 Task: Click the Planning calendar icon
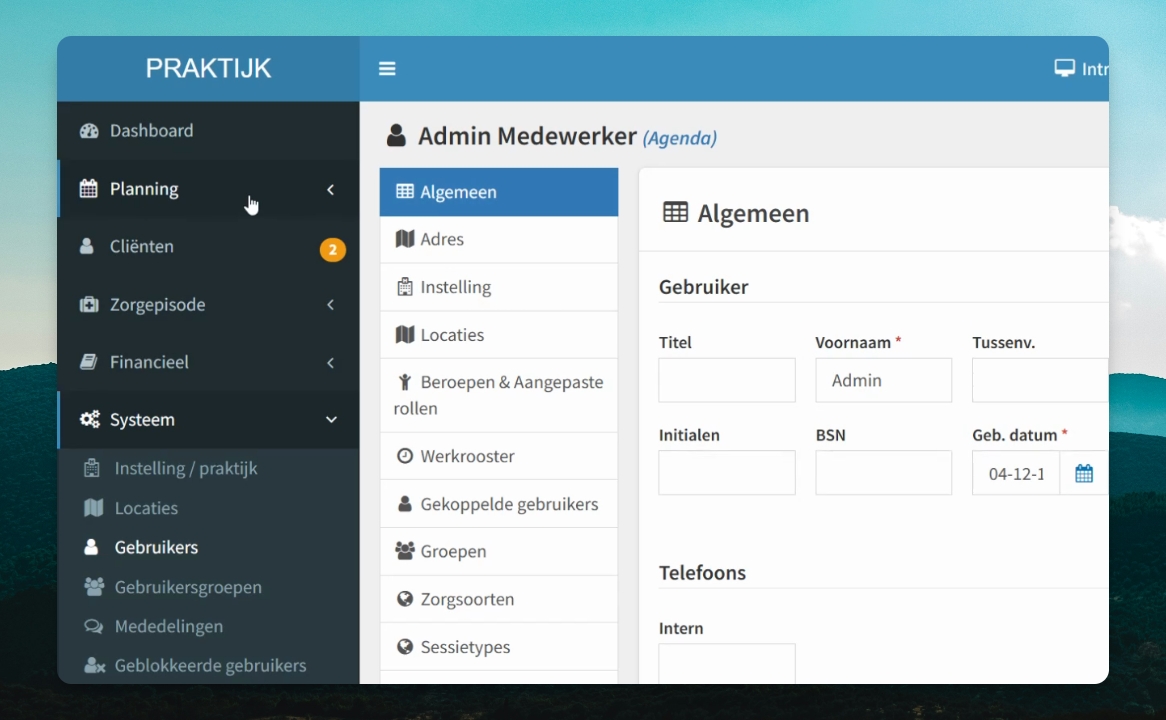coord(88,188)
